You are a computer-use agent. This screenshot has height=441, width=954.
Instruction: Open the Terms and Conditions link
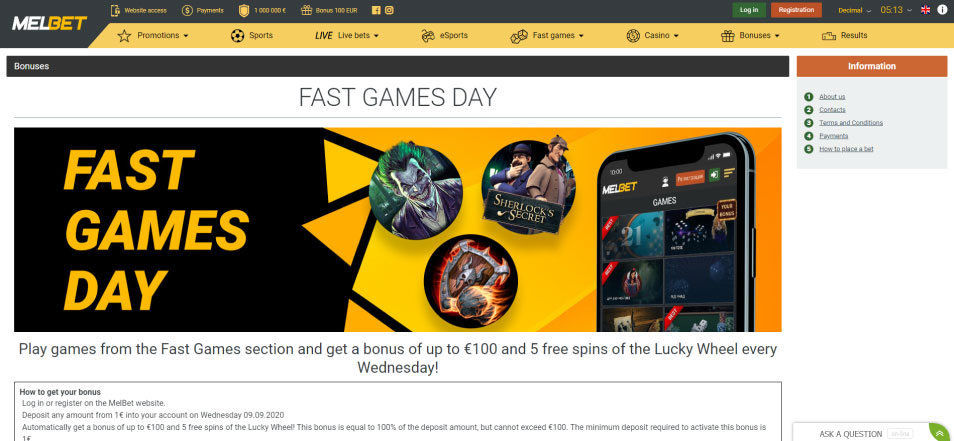coord(851,123)
